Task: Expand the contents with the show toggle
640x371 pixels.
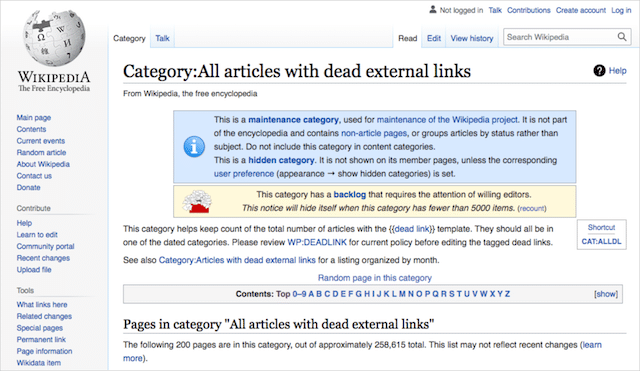Action: coord(606,294)
